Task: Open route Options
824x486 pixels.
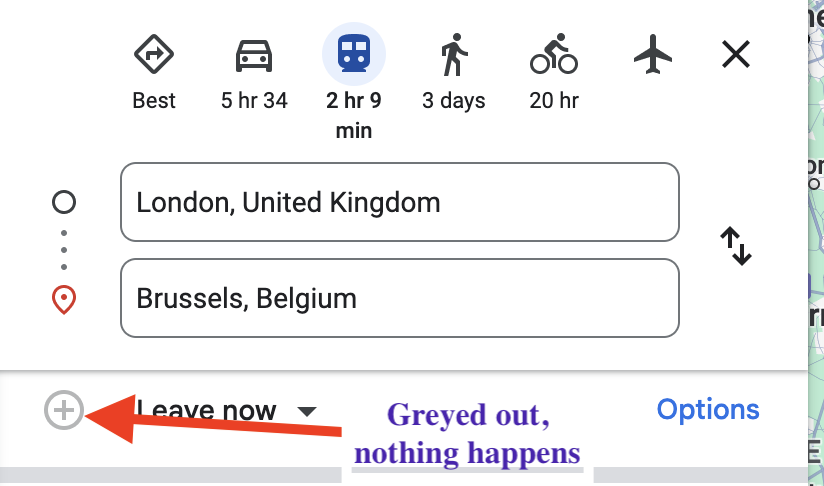Action: coord(708,409)
